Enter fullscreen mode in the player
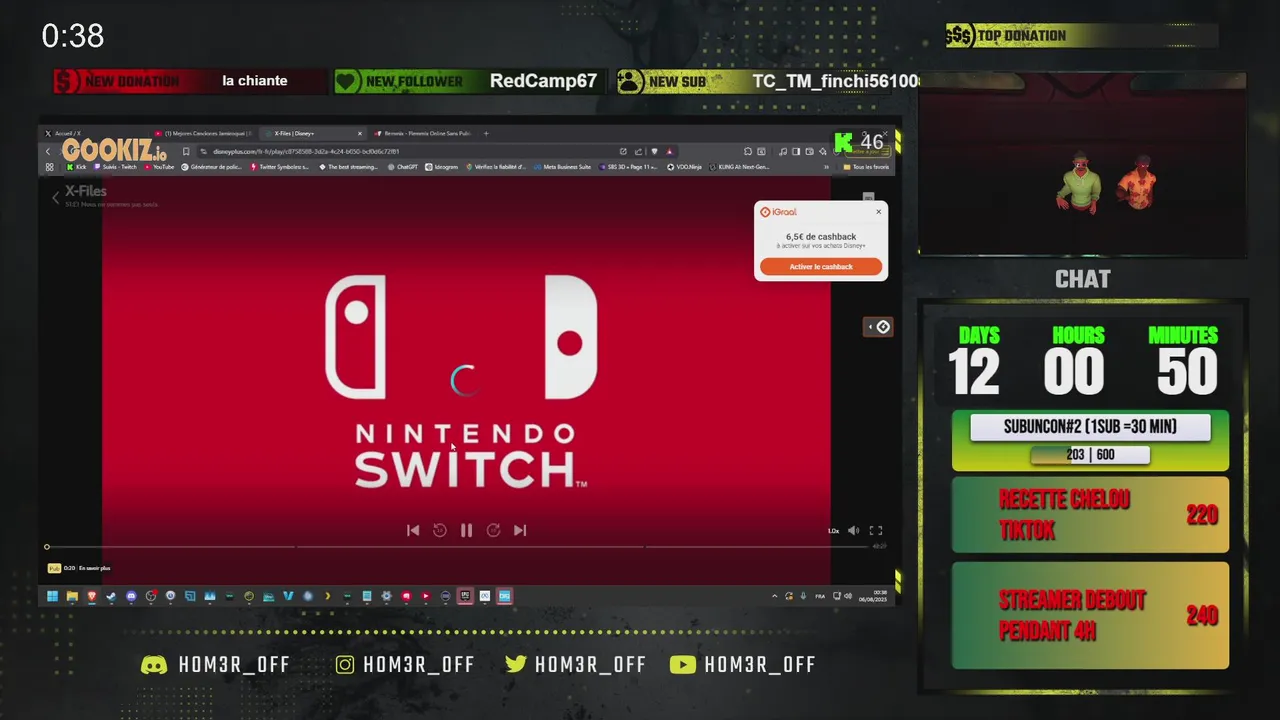The image size is (1280, 720). [875, 531]
